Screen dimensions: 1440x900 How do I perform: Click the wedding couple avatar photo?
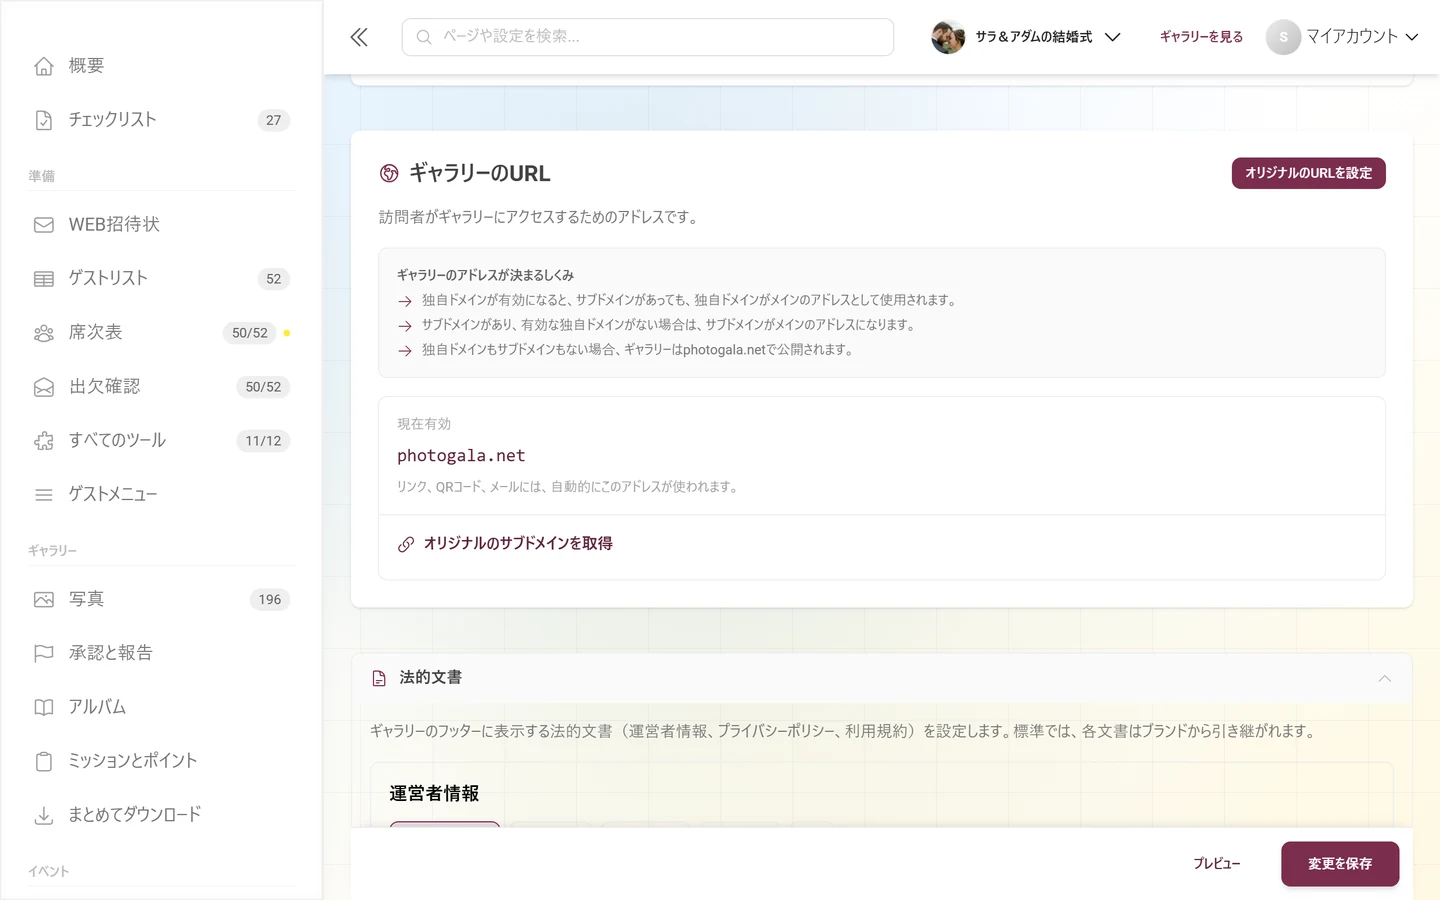948,37
